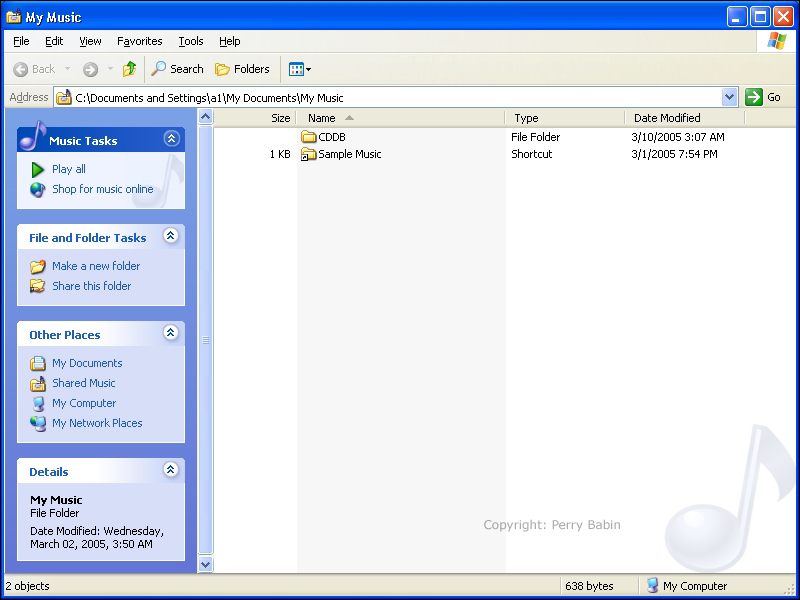Click Shop for music online link
The image size is (800, 600).
(103, 189)
